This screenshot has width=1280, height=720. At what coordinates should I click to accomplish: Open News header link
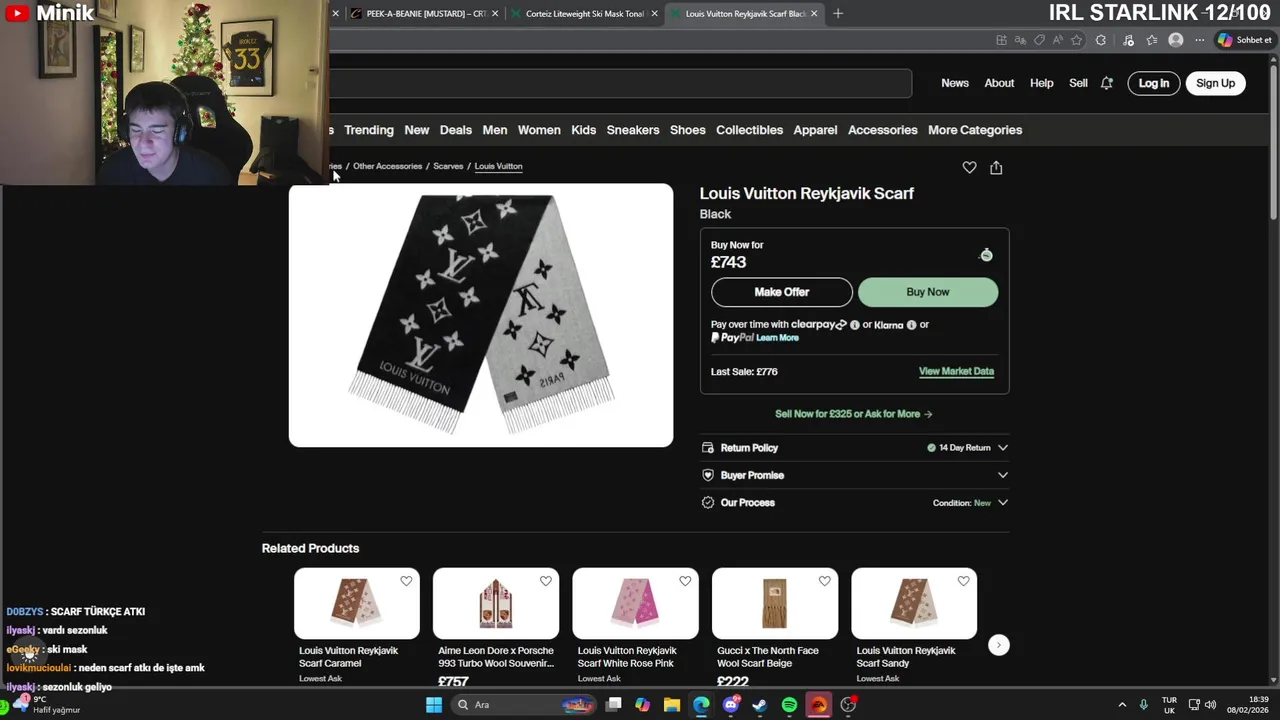pyautogui.click(x=955, y=83)
